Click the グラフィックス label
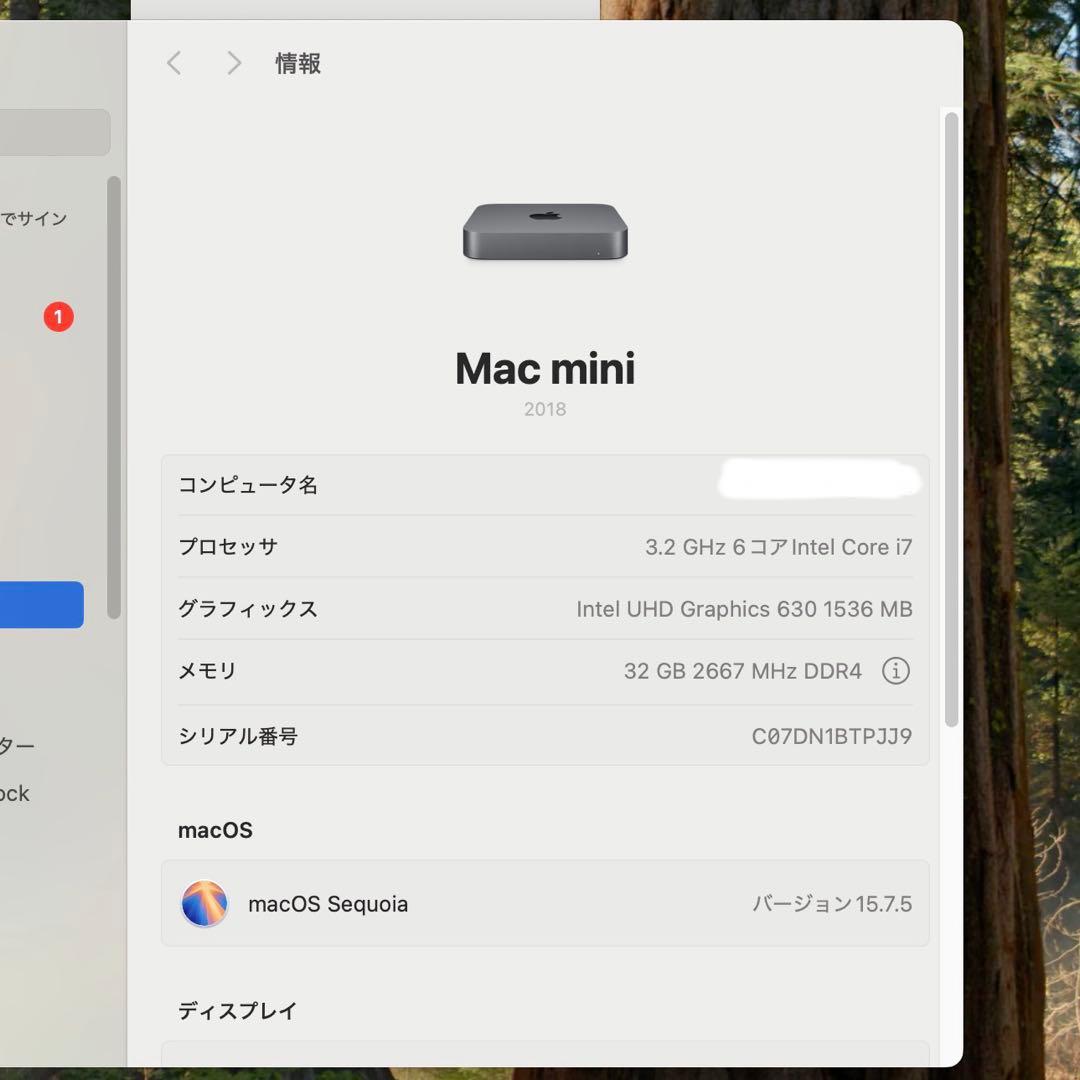 coord(248,609)
